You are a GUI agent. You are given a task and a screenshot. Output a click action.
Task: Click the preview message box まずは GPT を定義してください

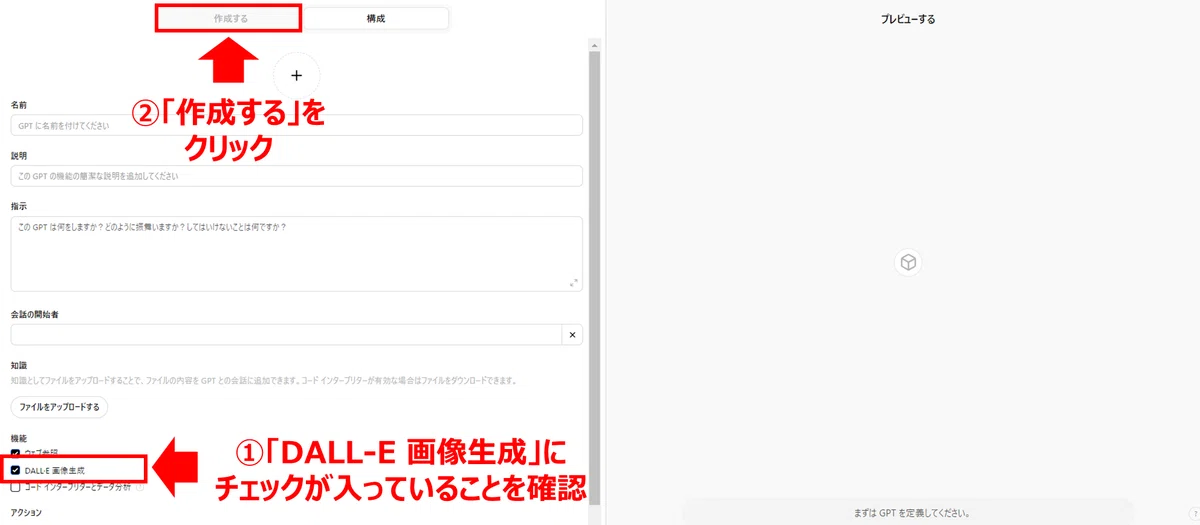(x=908, y=512)
